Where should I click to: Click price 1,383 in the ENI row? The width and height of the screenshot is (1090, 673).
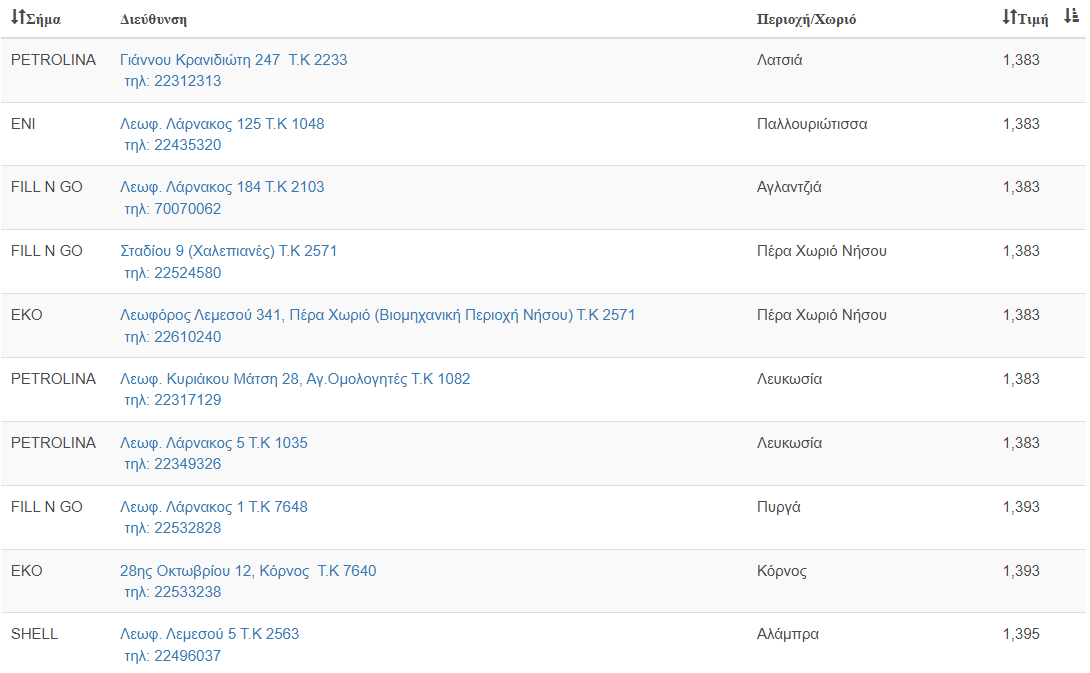point(1020,124)
